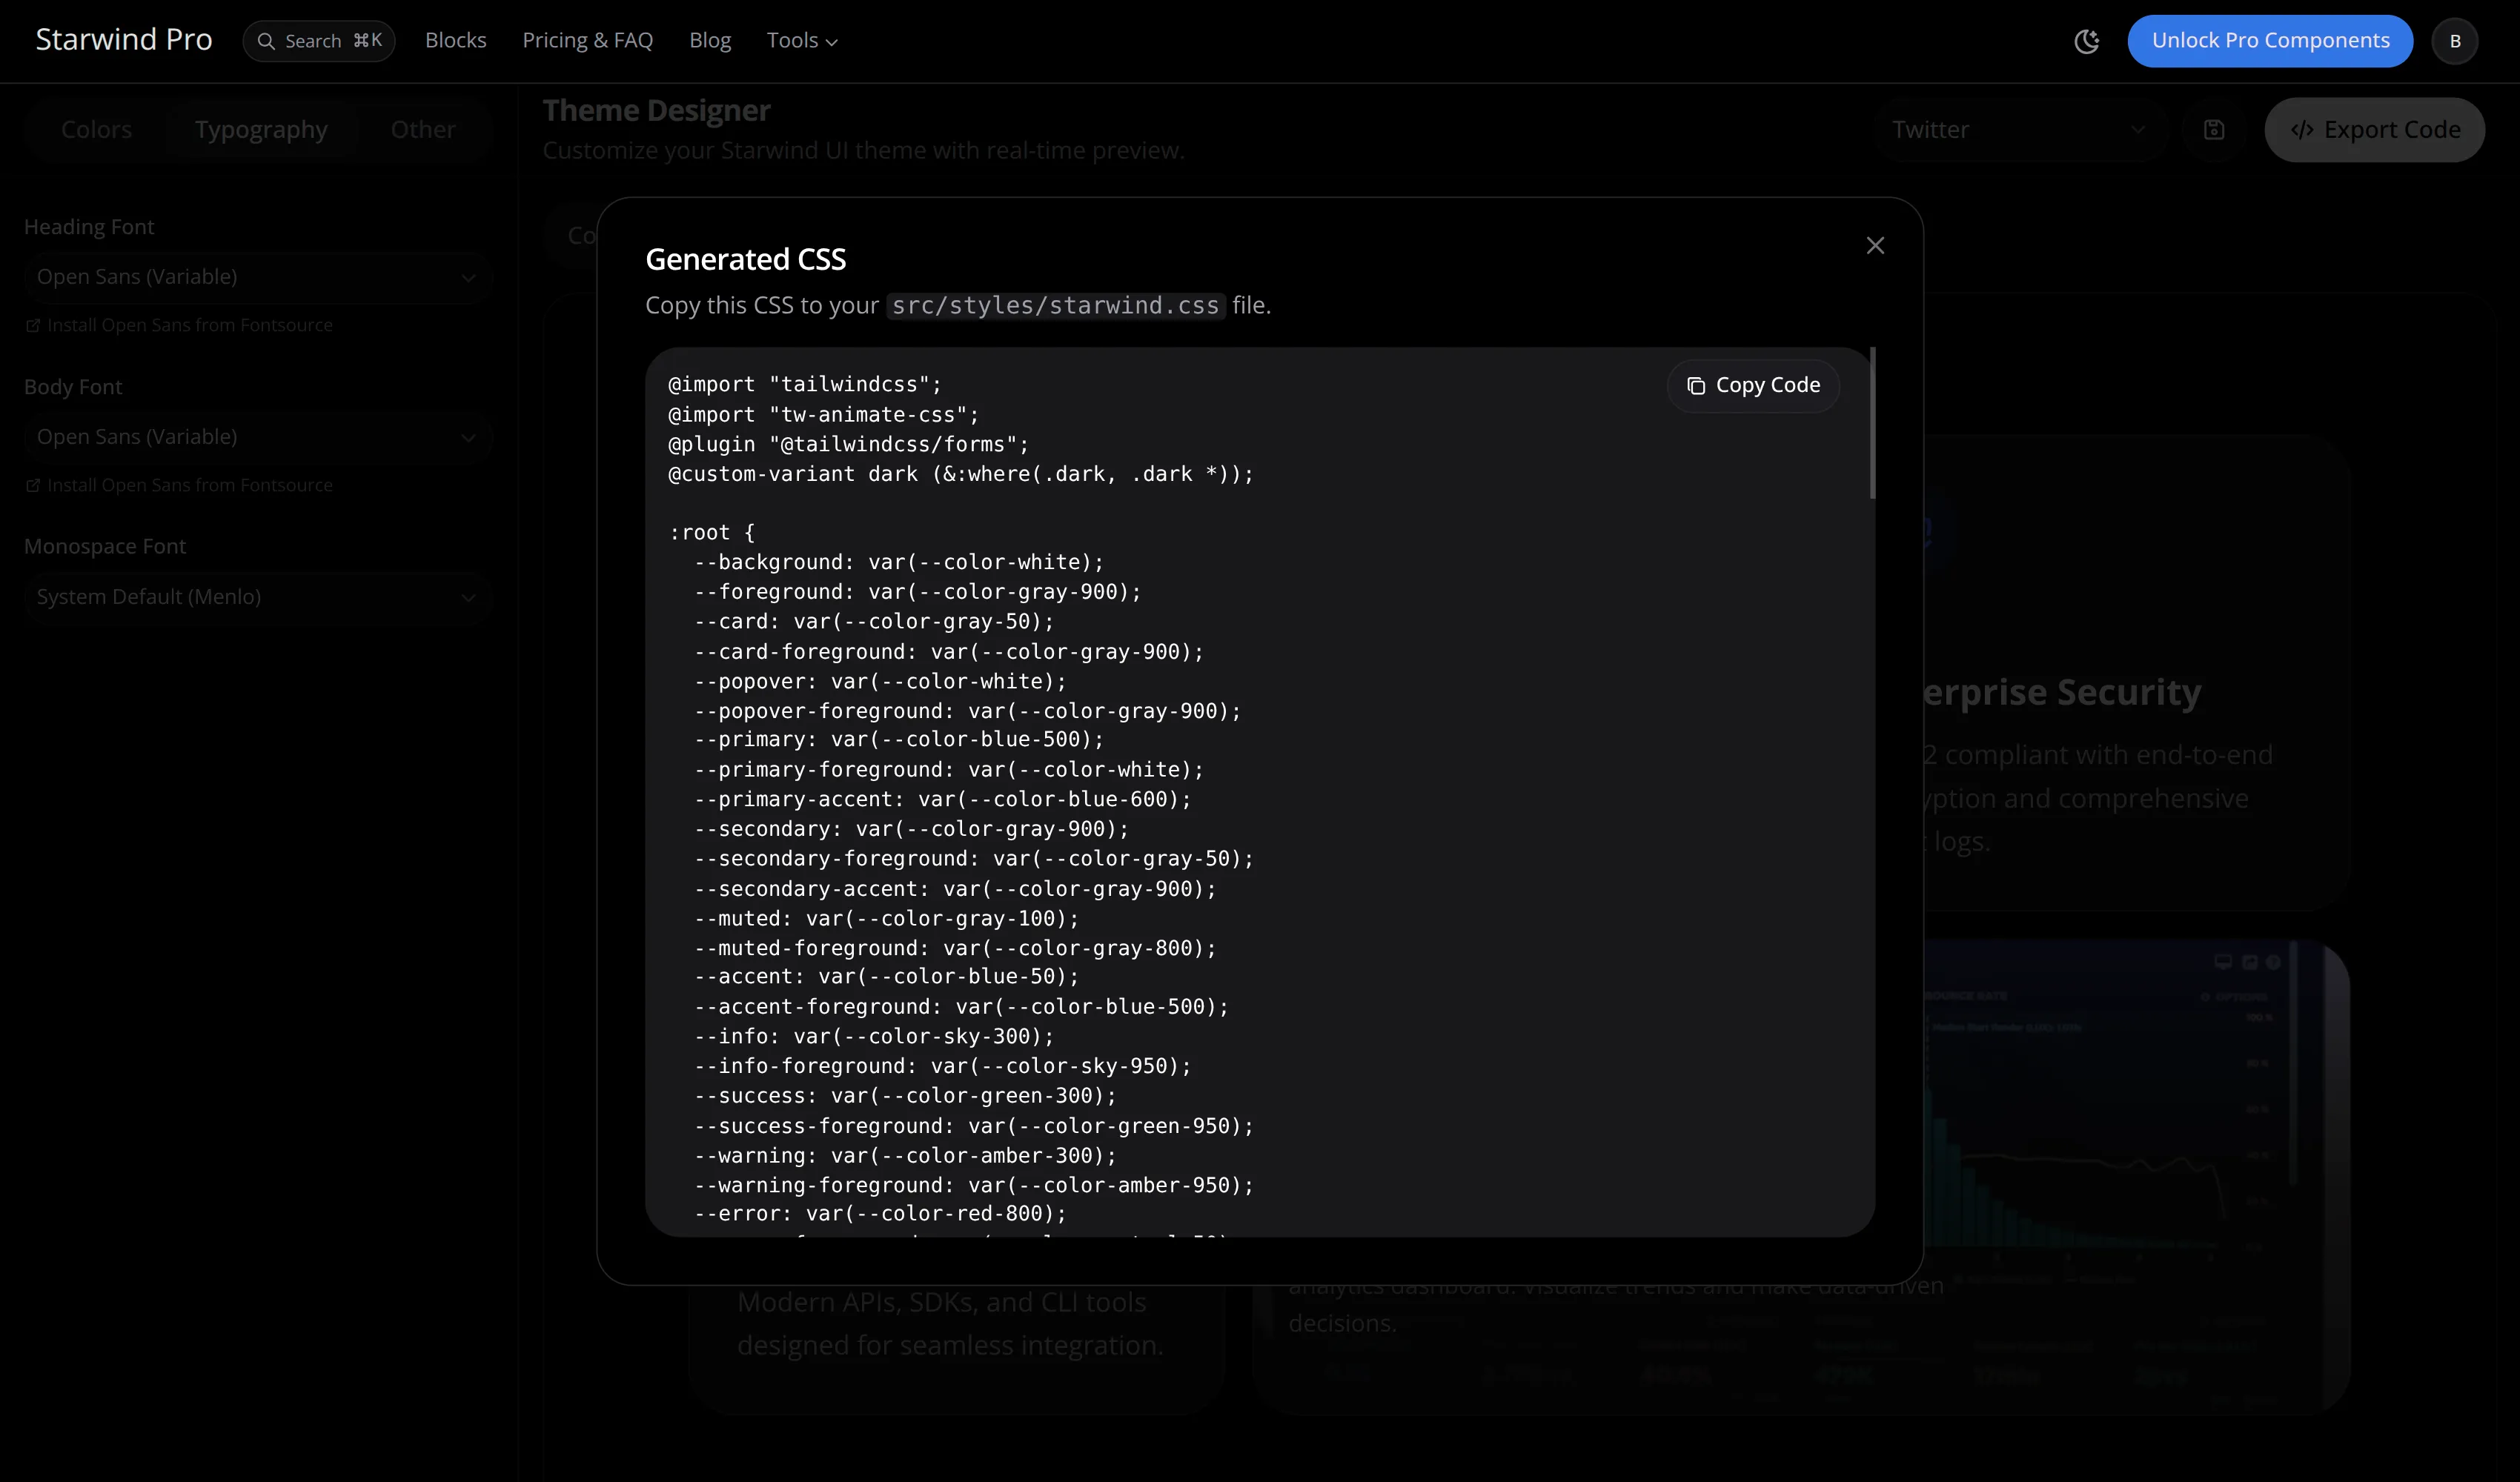This screenshot has width=2520, height=1482.
Task: Click '--error: var(--color-red-800);' line
Action: 880,1214
